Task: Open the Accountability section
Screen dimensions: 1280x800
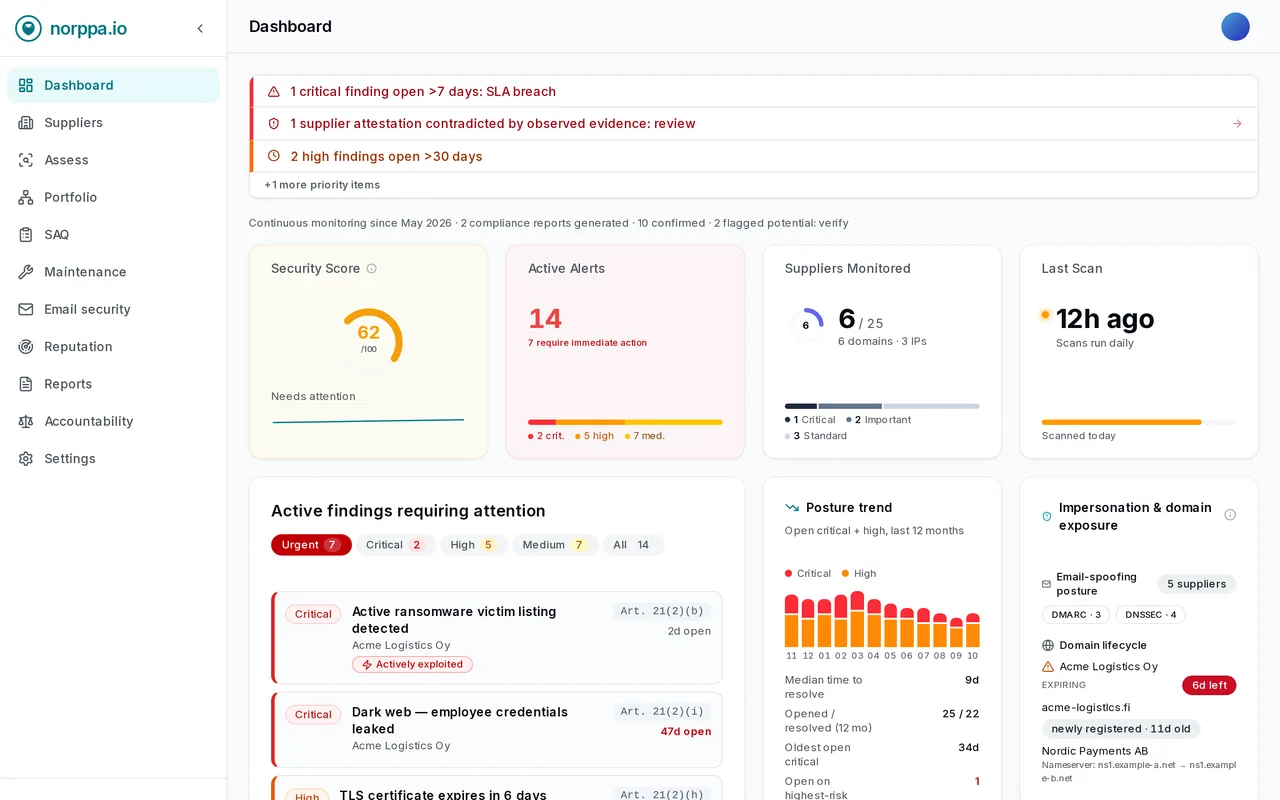Action: [x=113, y=421]
